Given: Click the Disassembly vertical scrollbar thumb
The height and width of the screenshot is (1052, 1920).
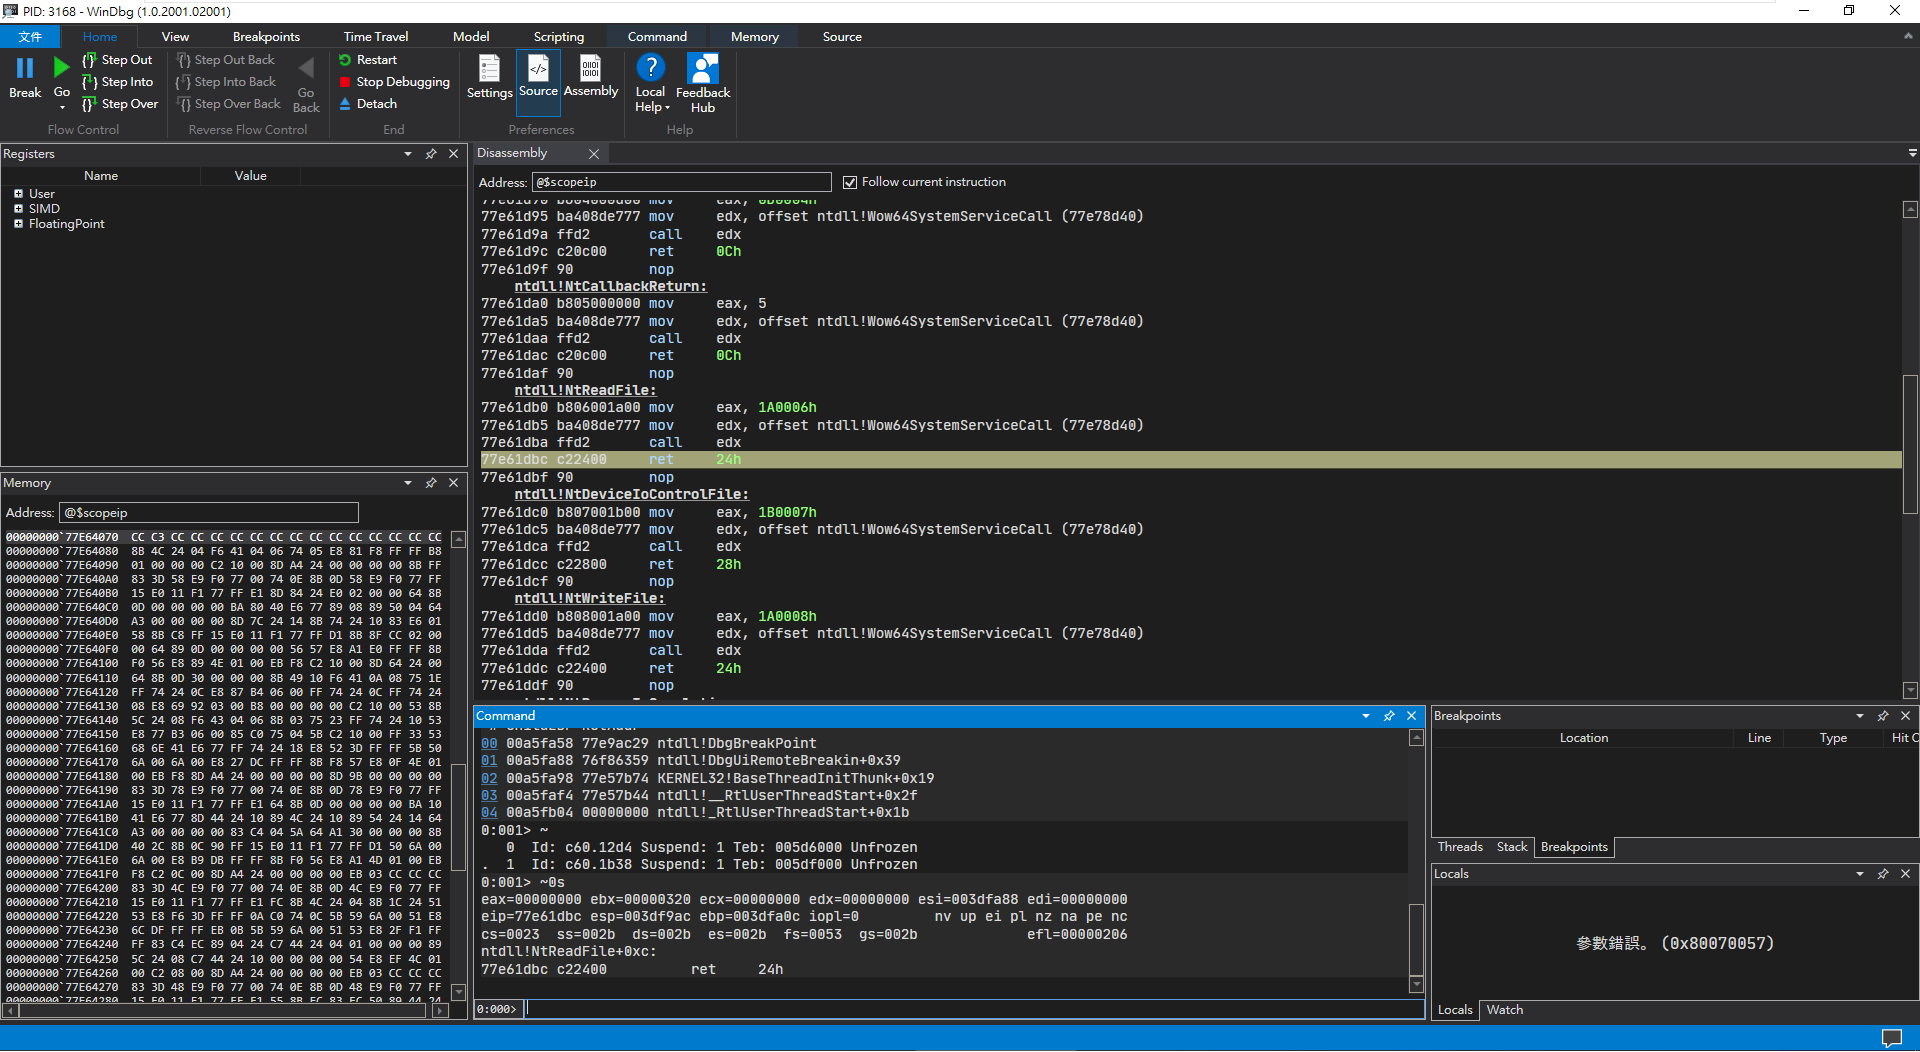Looking at the screenshot, I should (1911, 445).
